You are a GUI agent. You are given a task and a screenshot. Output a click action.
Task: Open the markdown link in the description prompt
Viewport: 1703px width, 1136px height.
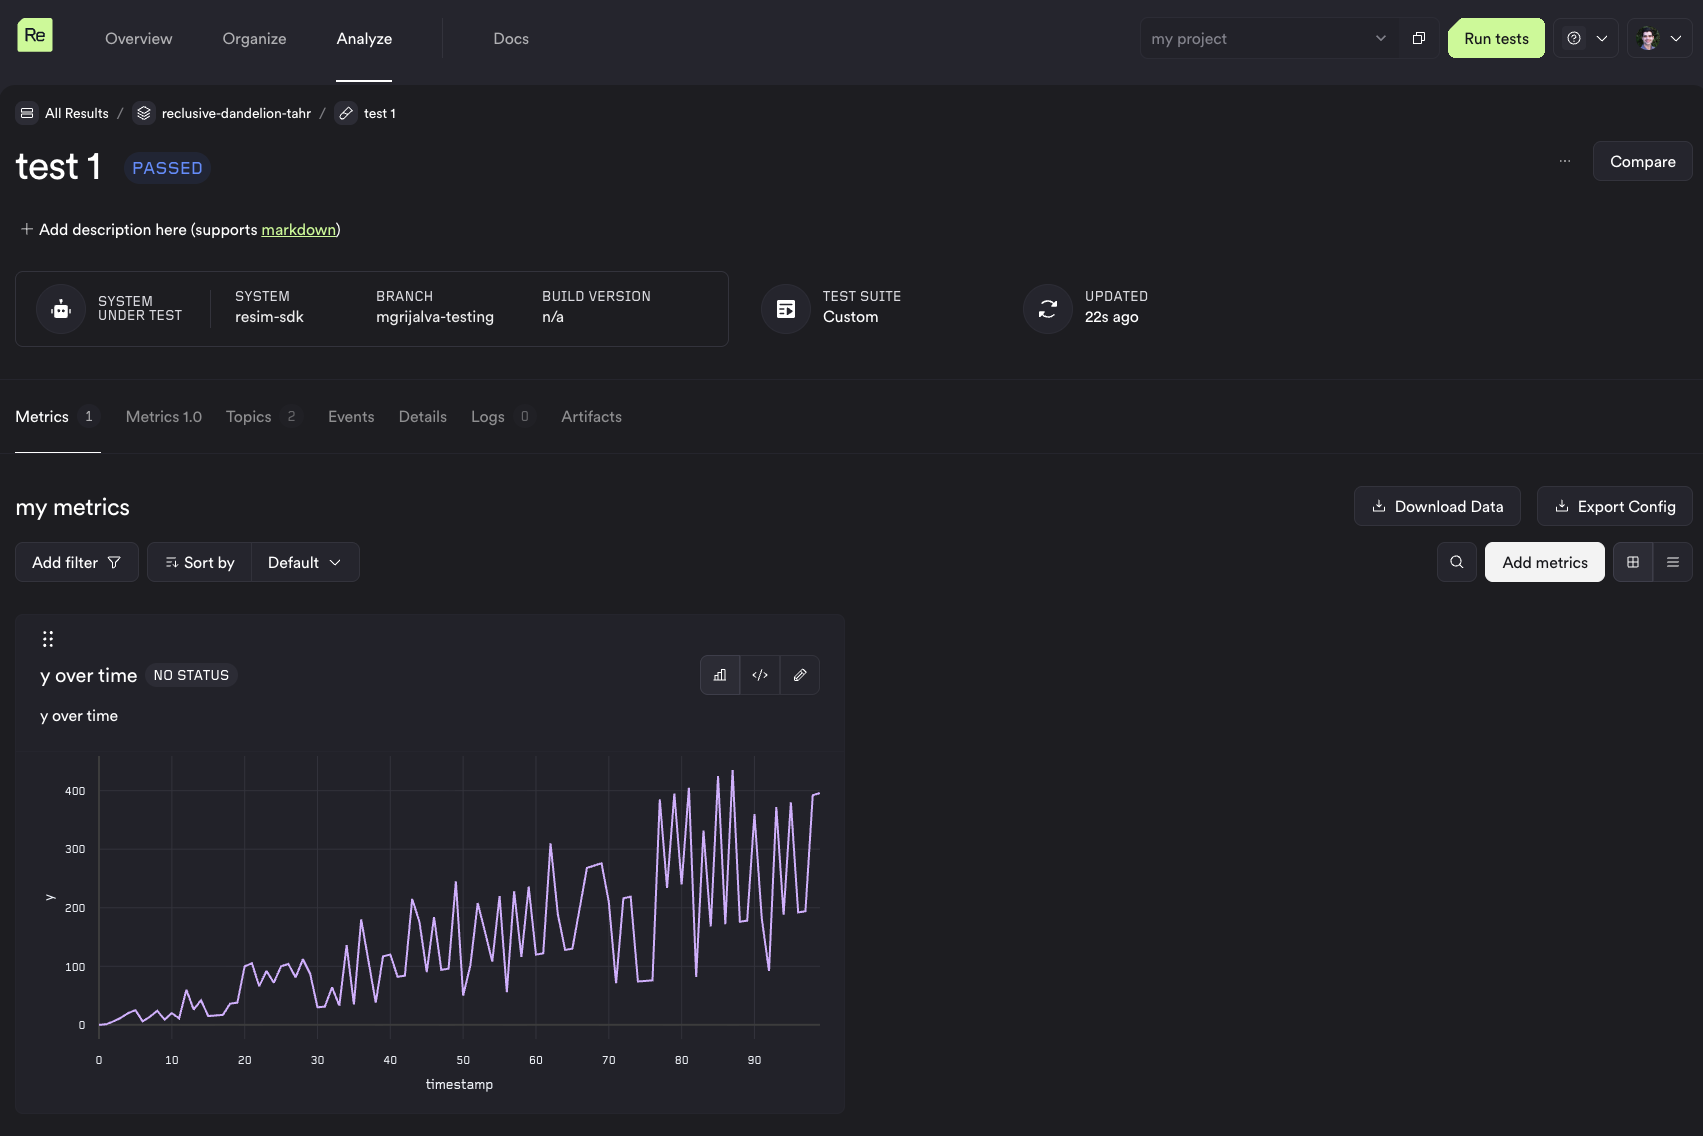[x=299, y=229]
